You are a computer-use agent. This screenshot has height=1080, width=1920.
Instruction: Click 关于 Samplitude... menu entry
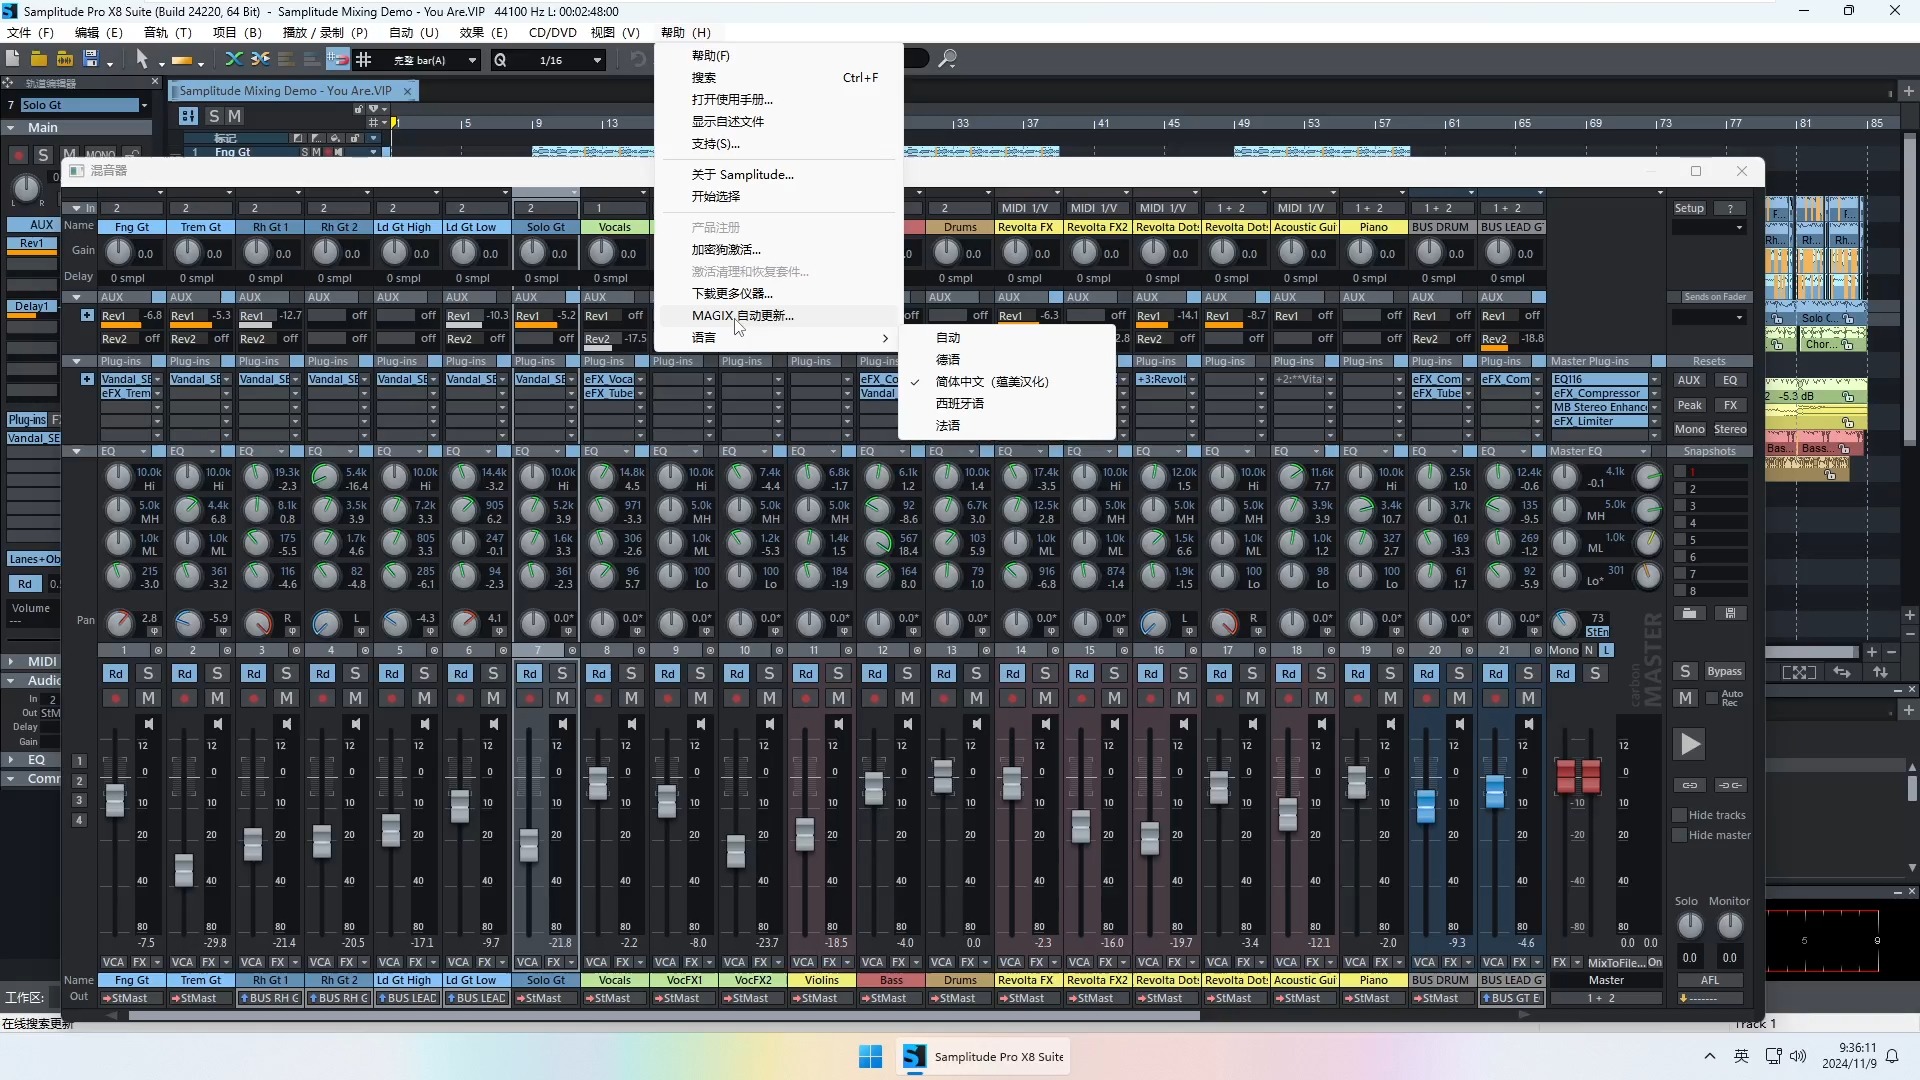[779, 175]
